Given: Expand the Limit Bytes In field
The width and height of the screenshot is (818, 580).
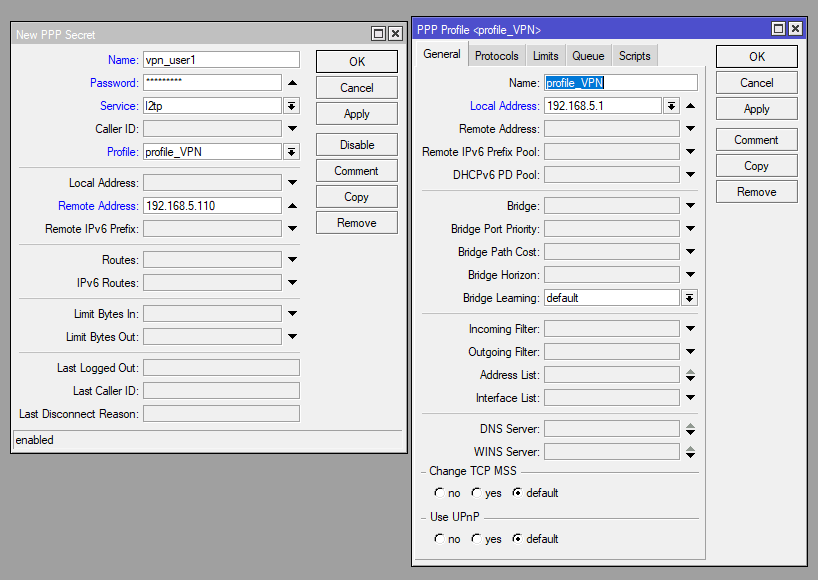Looking at the screenshot, I should pos(293,313).
